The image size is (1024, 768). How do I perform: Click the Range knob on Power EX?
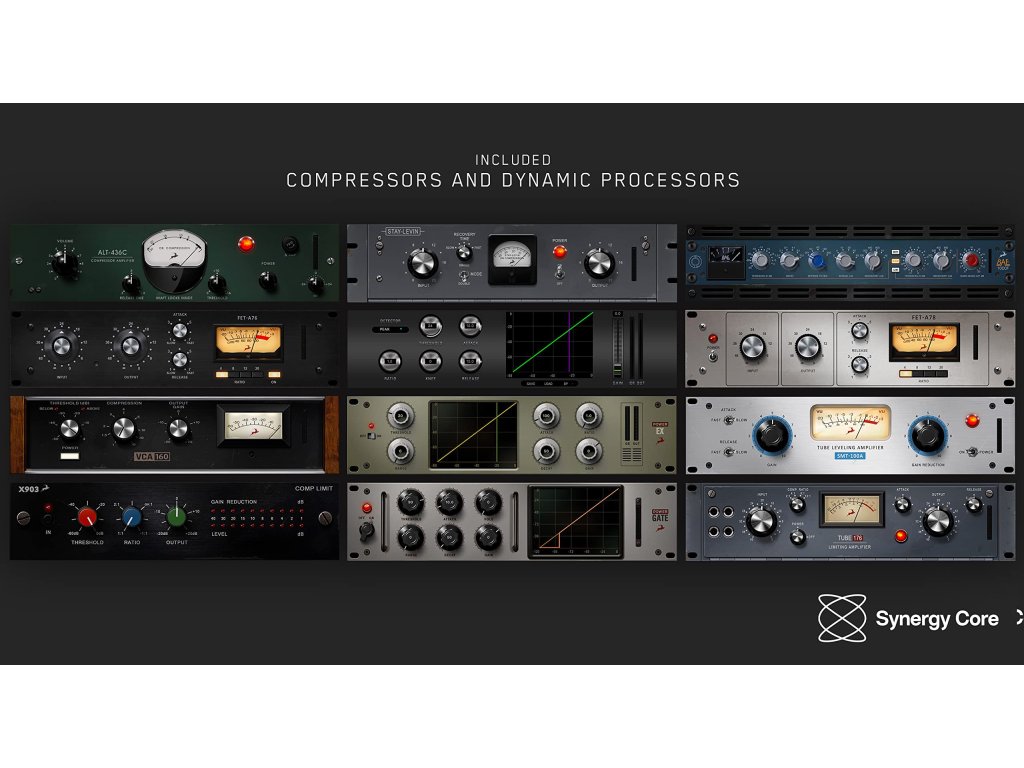tap(400, 451)
